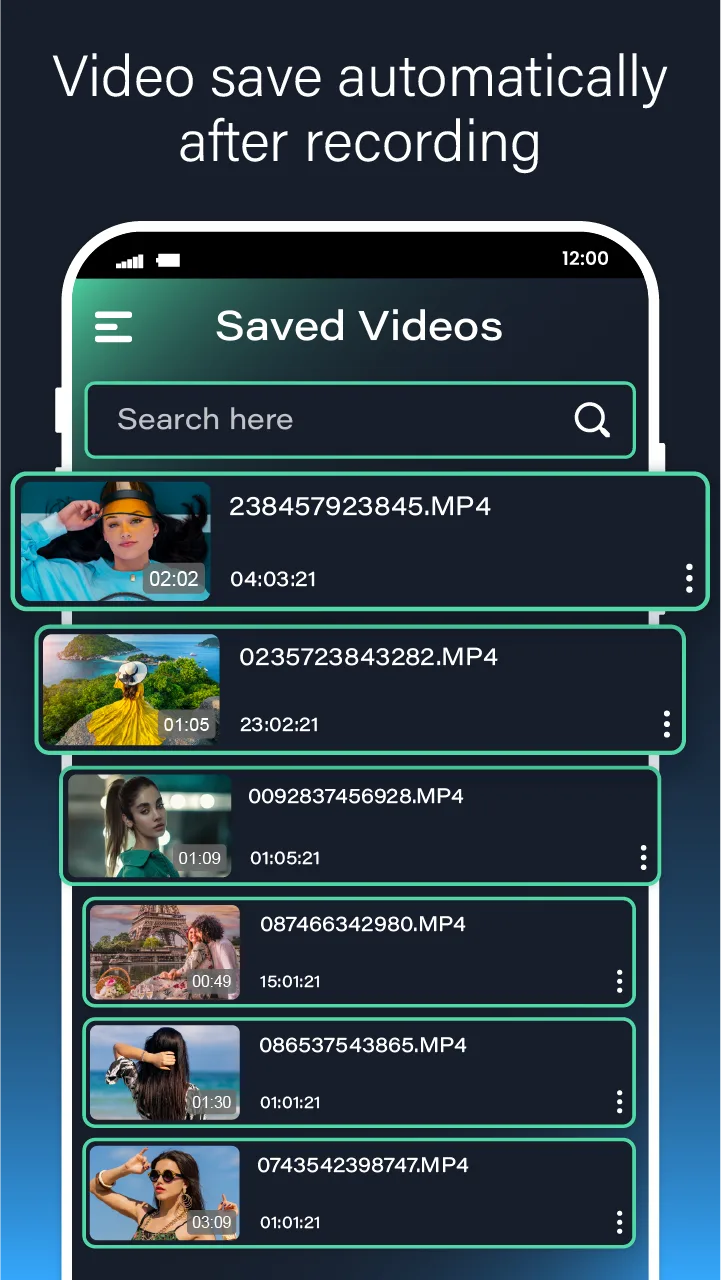
Task: Open options for 0235723843282.MP4
Action: click(x=667, y=724)
